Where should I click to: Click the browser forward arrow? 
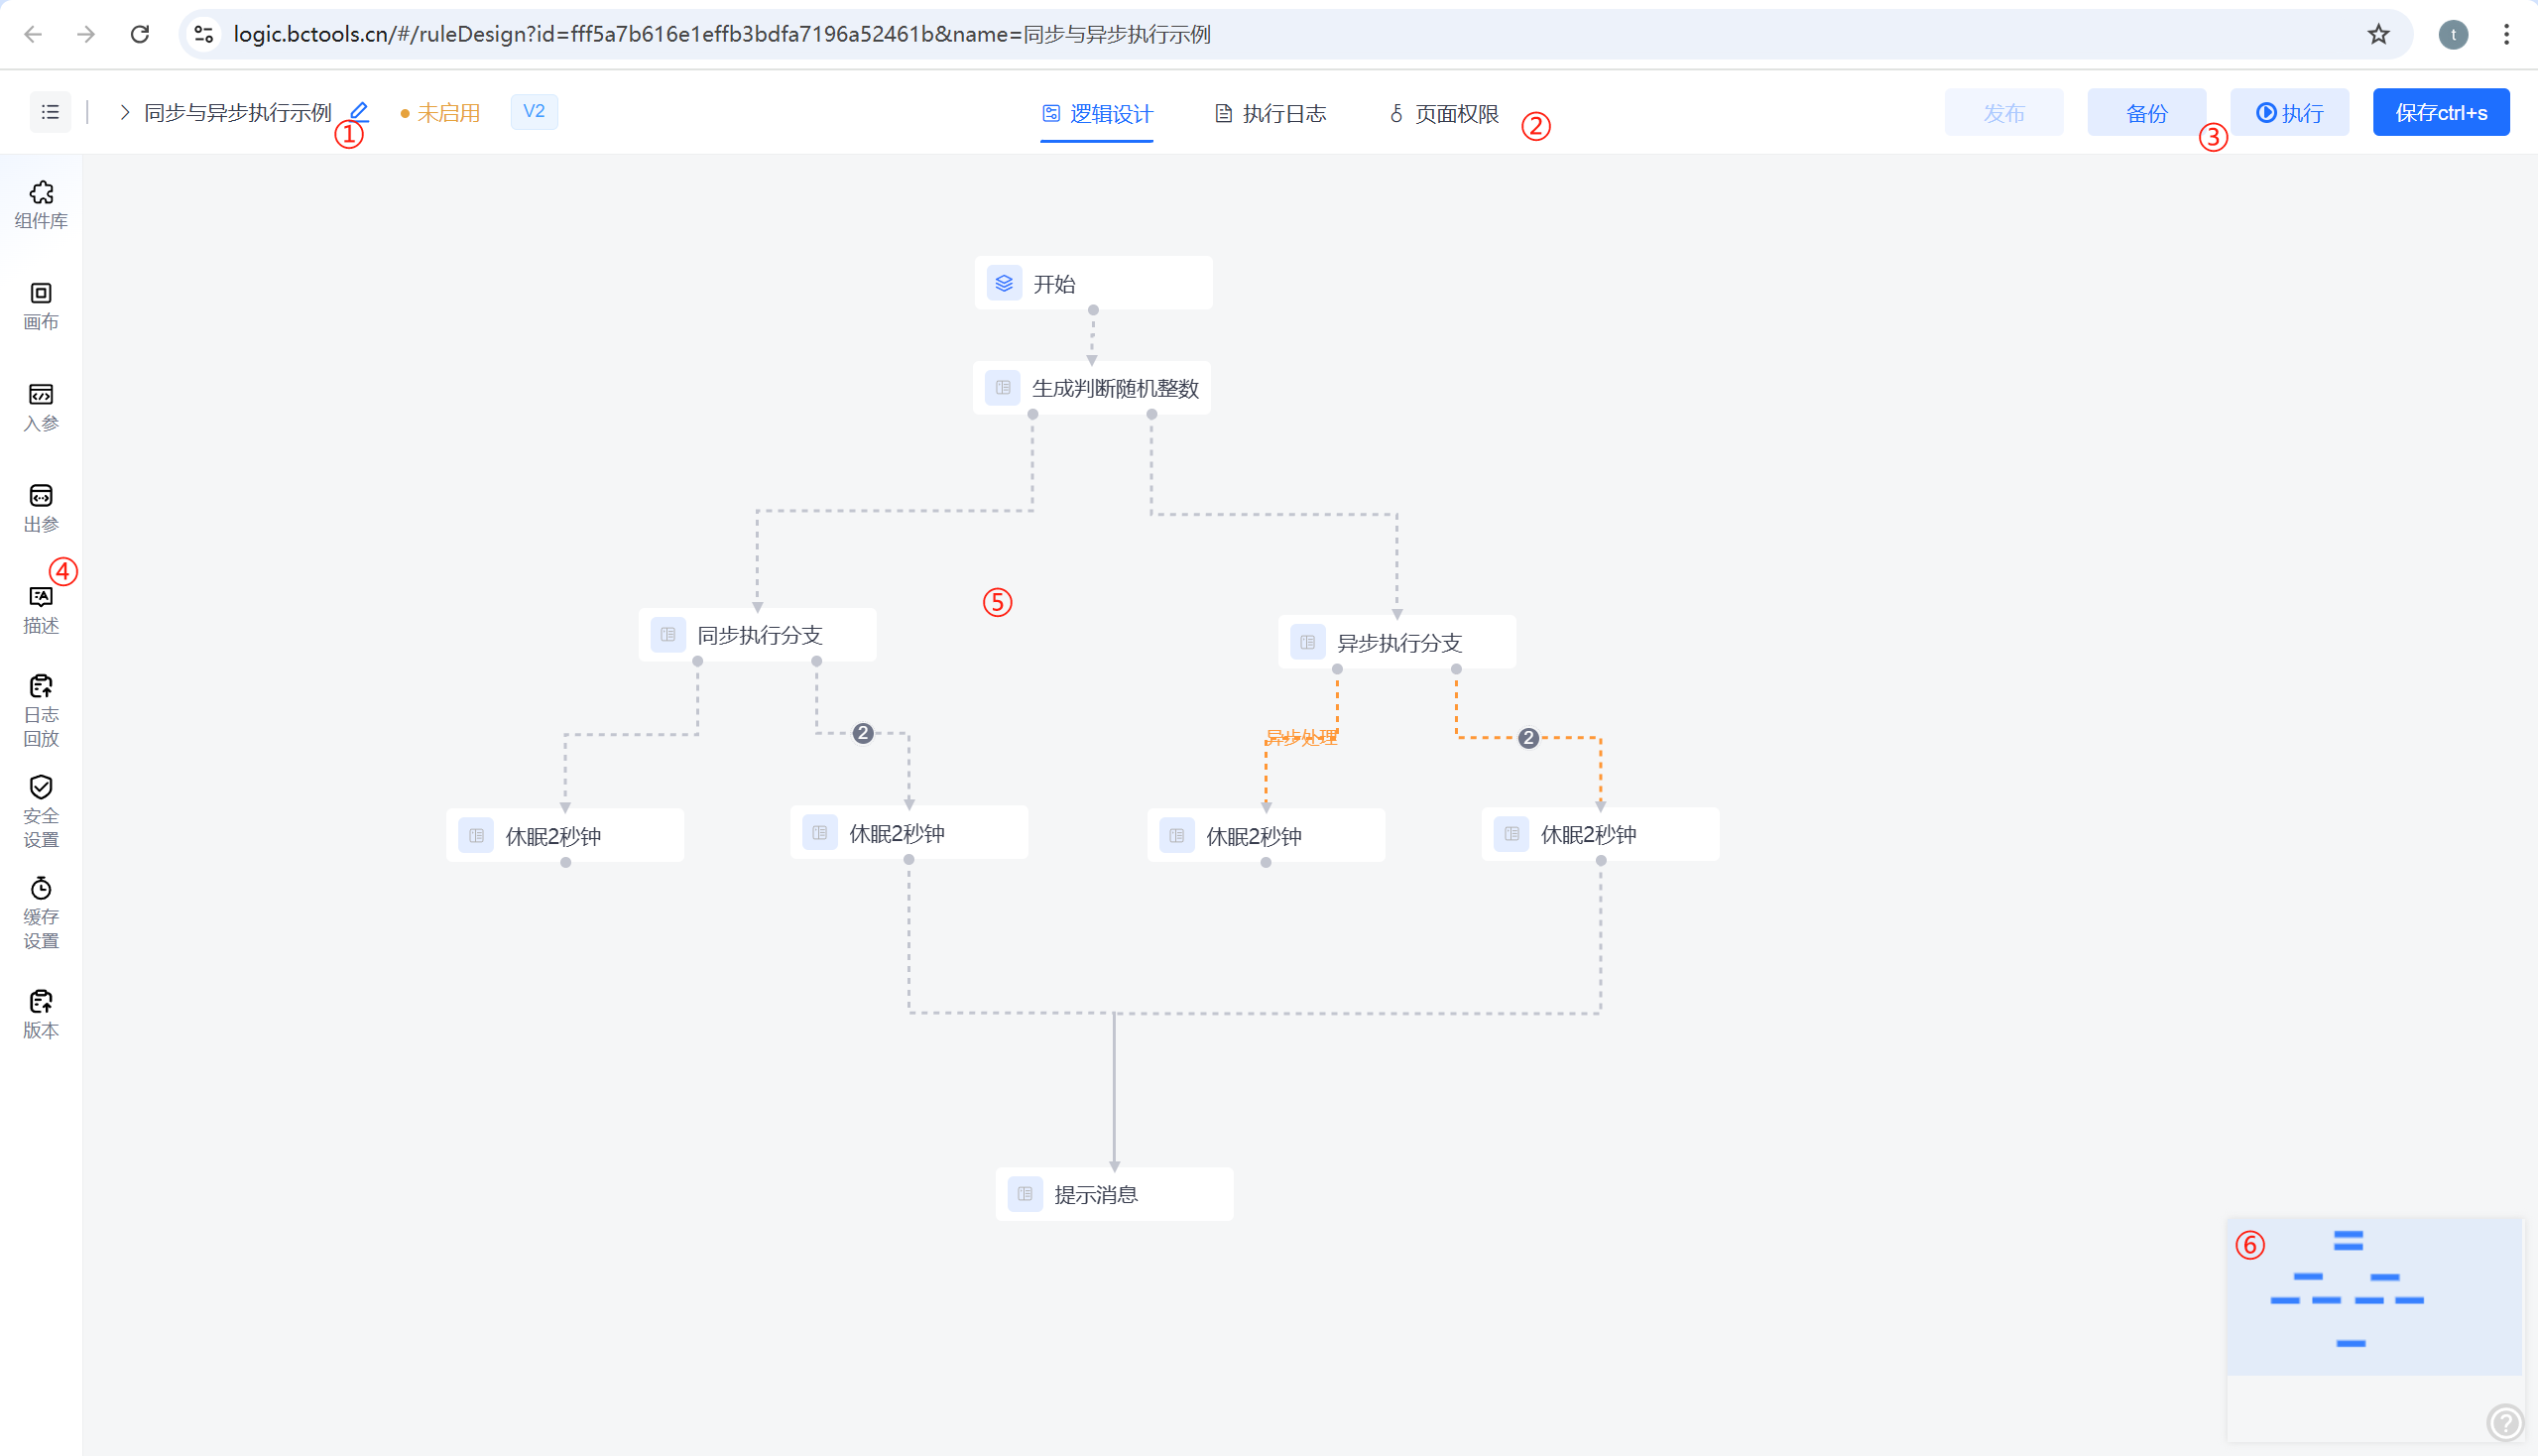point(86,34)
